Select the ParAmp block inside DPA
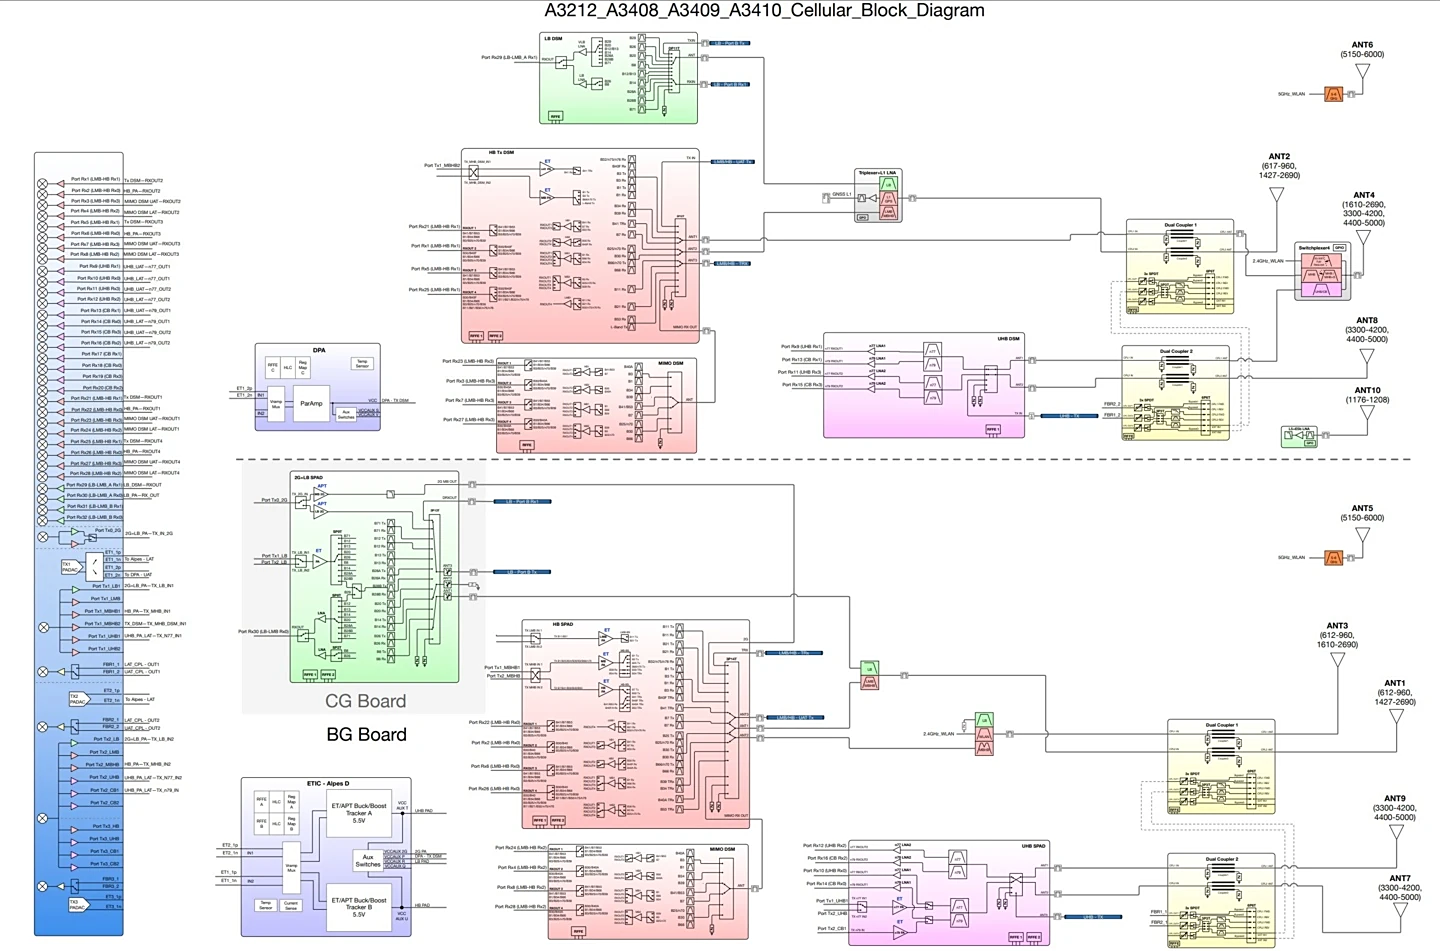Screen dimensions: 1440x951 311,404
